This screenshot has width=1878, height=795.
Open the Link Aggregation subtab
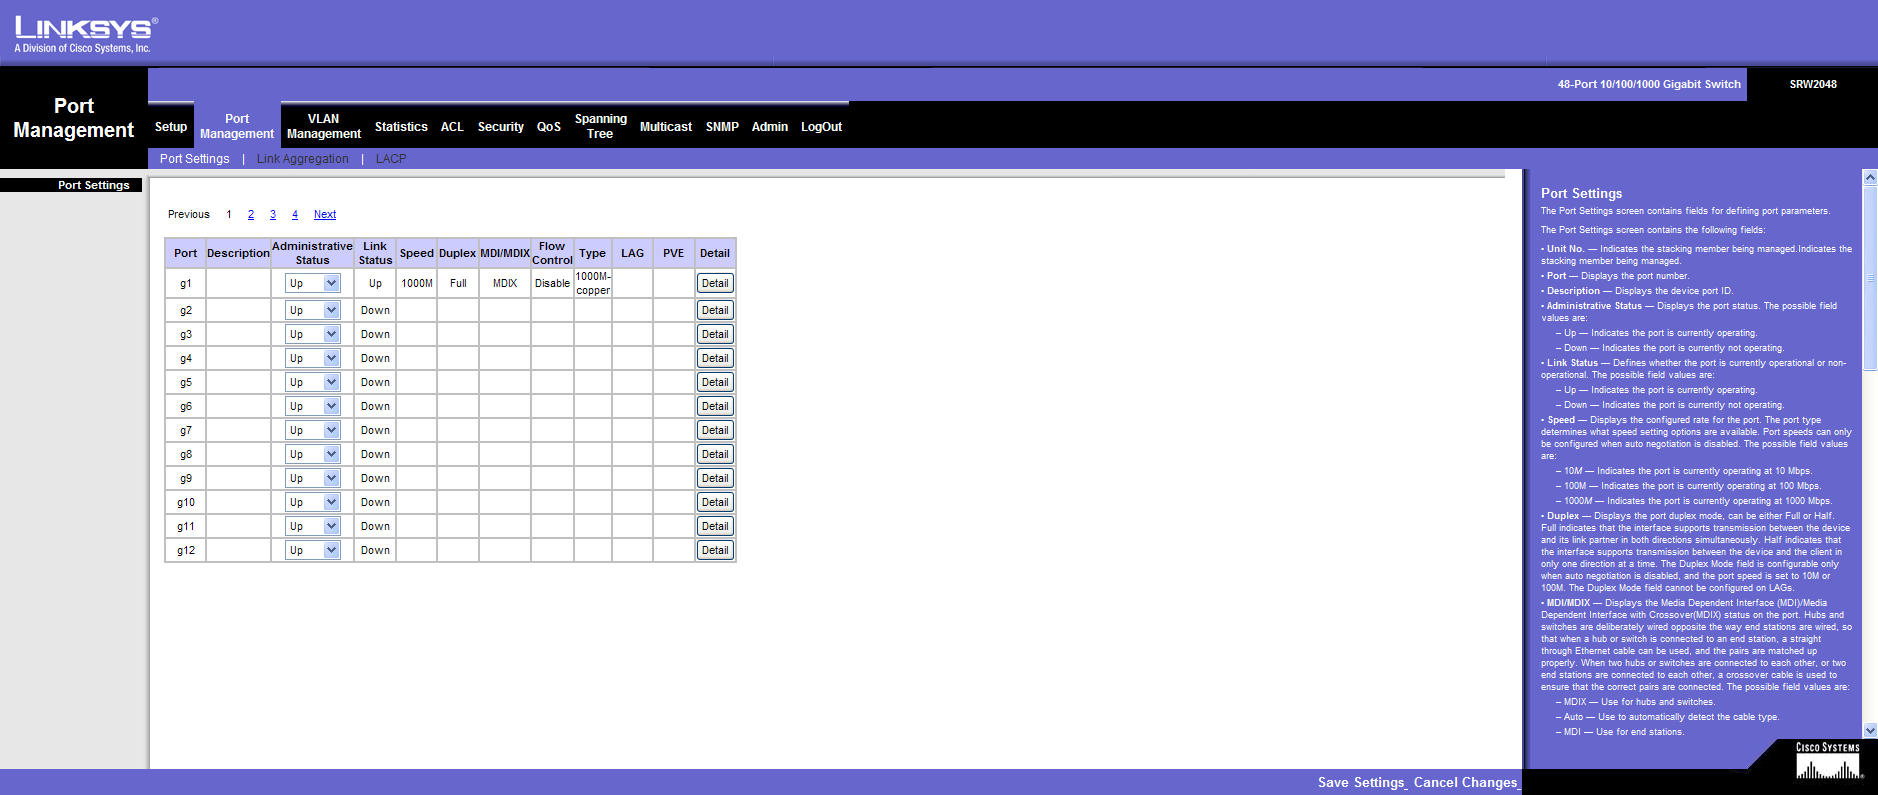pyautogui.click(x=302, y=159)
